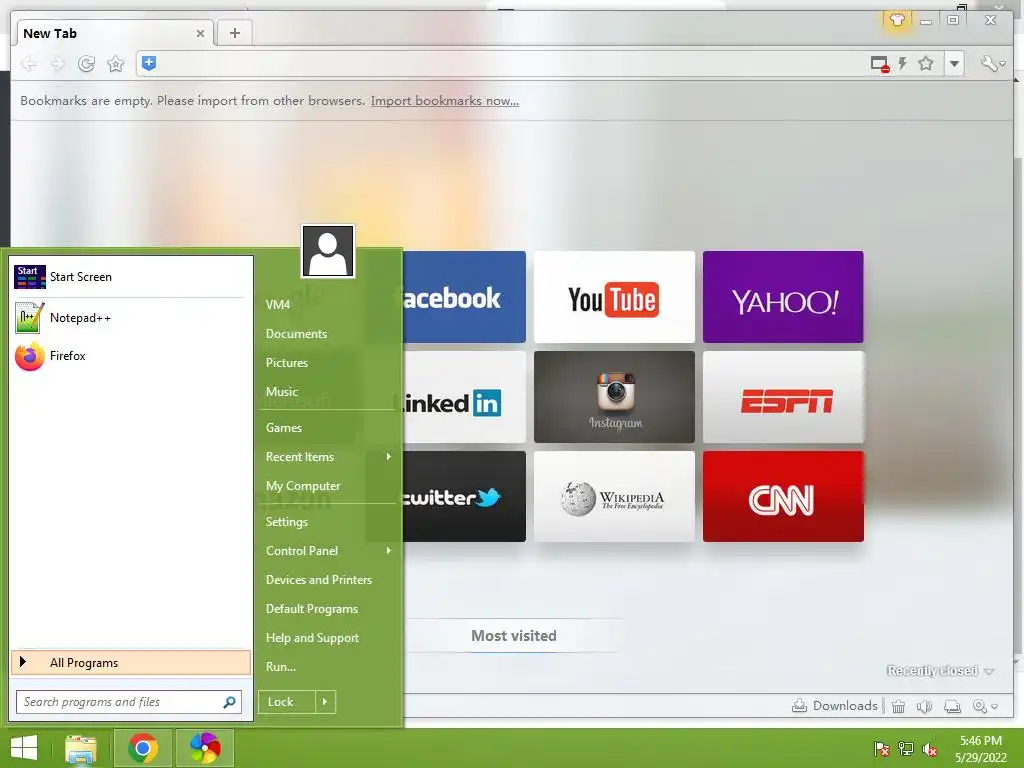Go forward using the browser forward arrow
The width and height of the screenshot is (1024, 768).
pyautogui.click(x=57, y=63)
